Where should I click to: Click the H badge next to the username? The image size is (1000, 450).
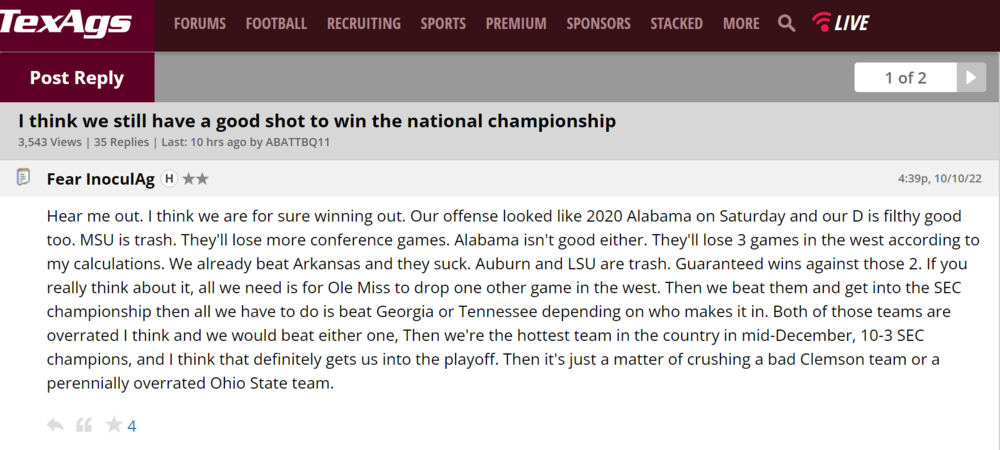[x=169, y=179]
